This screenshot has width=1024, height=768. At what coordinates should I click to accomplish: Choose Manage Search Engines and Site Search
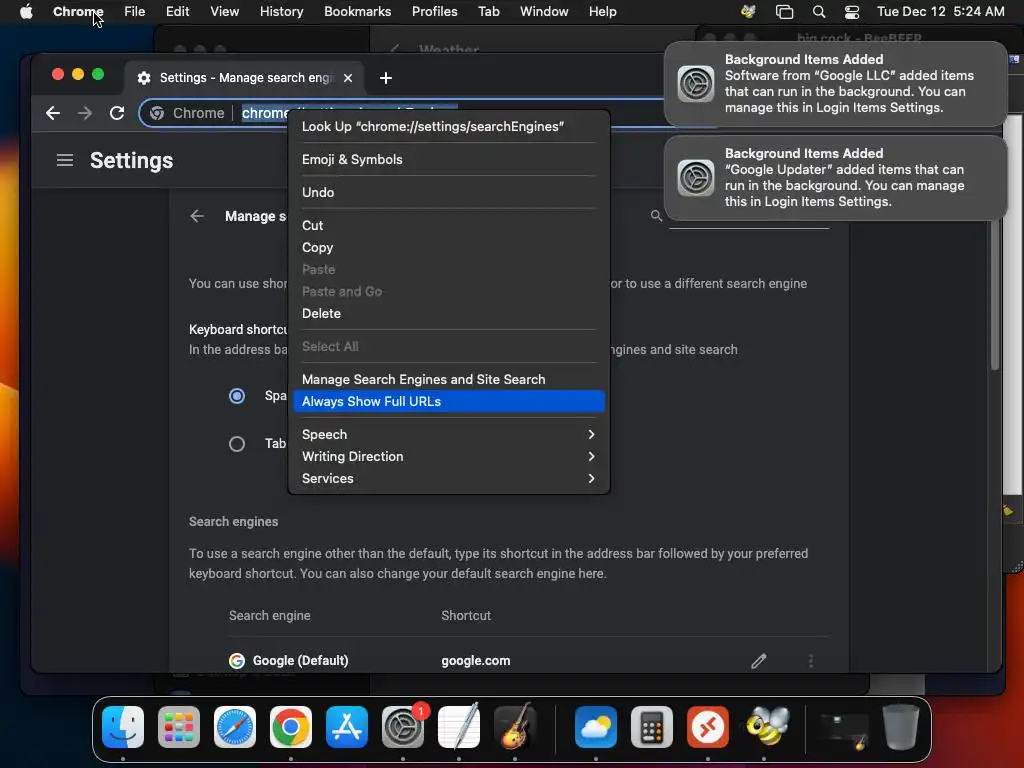click(x=449, y=379)
